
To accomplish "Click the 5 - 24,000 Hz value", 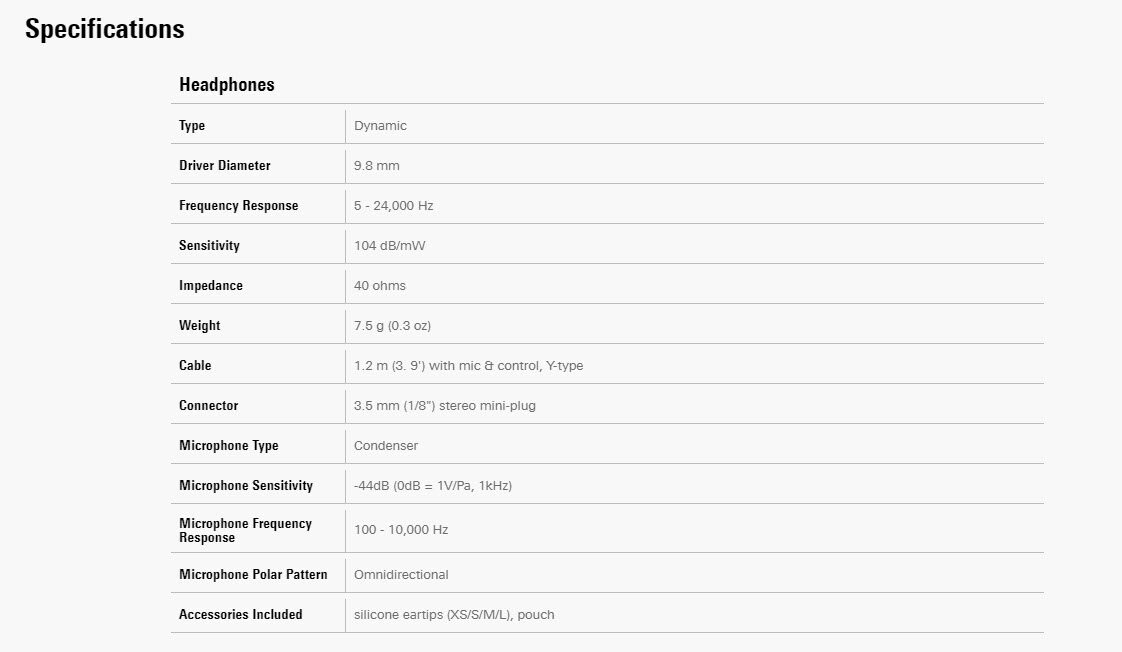I will pos(393,206).
